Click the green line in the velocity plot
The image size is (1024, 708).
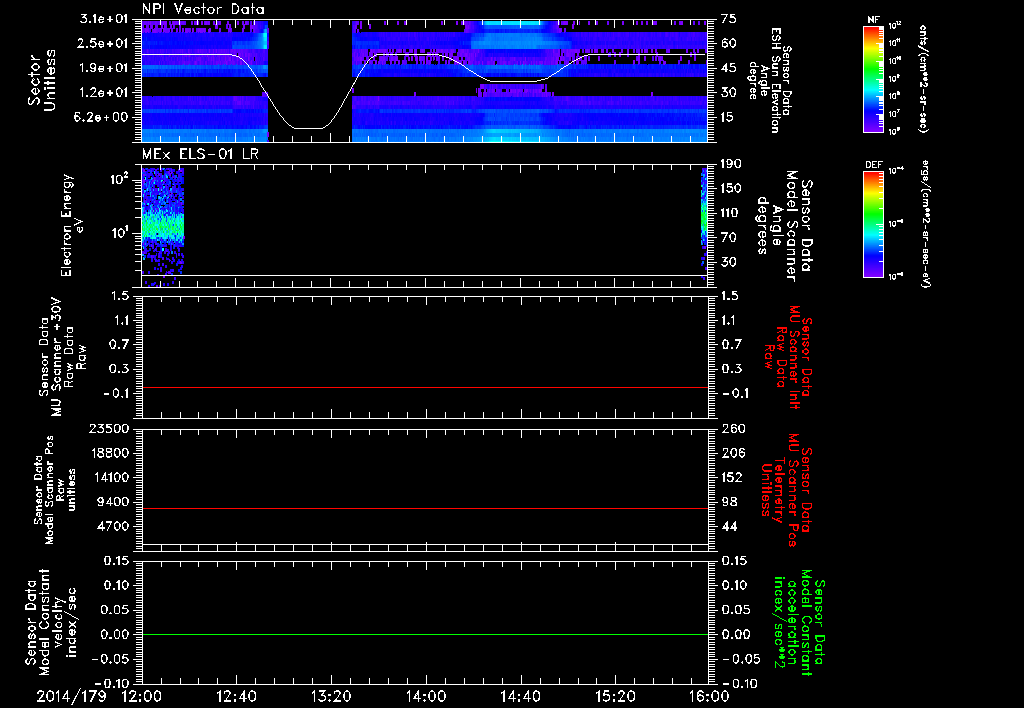pos(425,634)
